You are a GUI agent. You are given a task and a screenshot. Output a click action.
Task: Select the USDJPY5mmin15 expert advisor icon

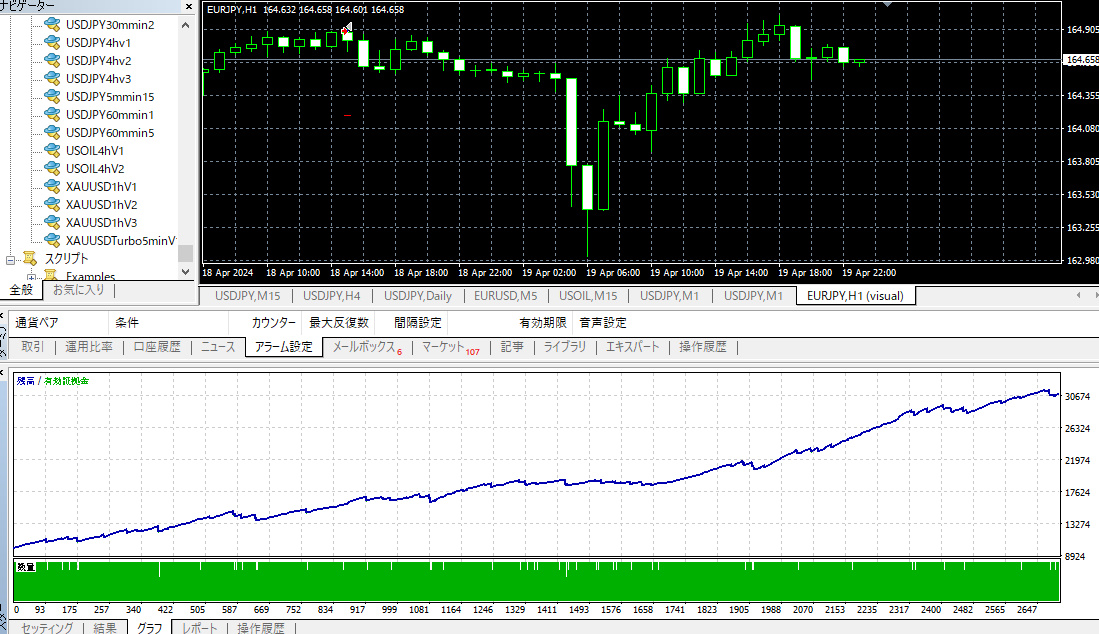pyautogui.click(x=52, y=96)
